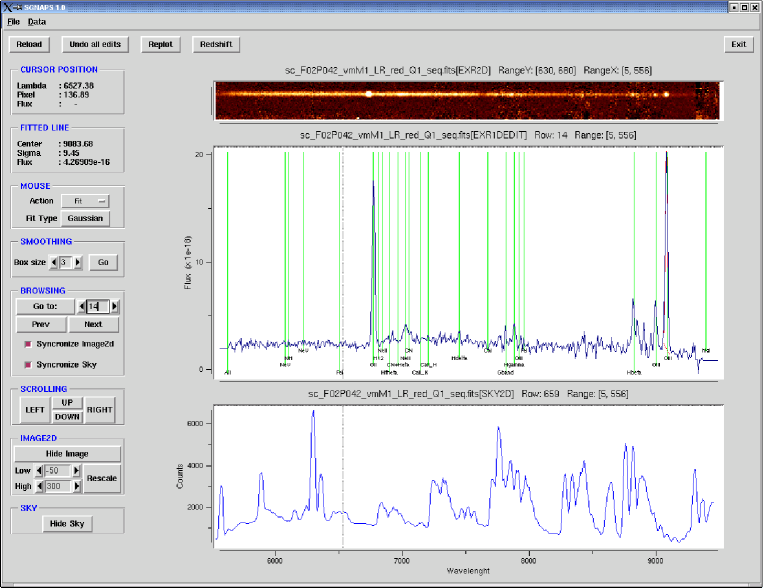763x588 pixels.
Task: Raise the Image2D High cut value arrow
Action: 76,486
